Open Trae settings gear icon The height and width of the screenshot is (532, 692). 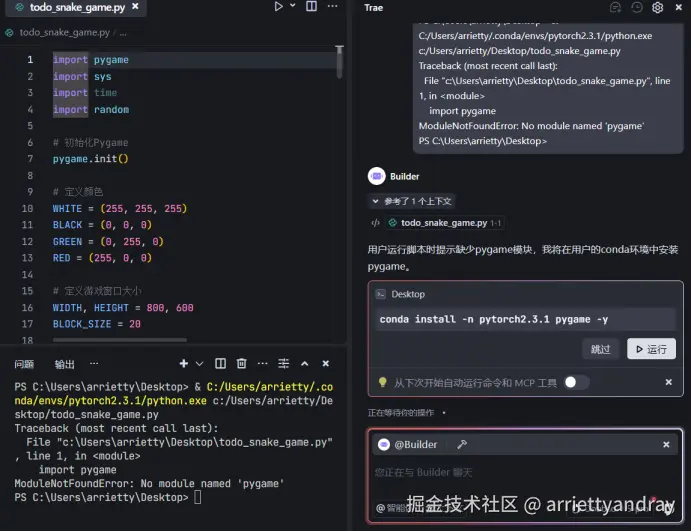658,8
